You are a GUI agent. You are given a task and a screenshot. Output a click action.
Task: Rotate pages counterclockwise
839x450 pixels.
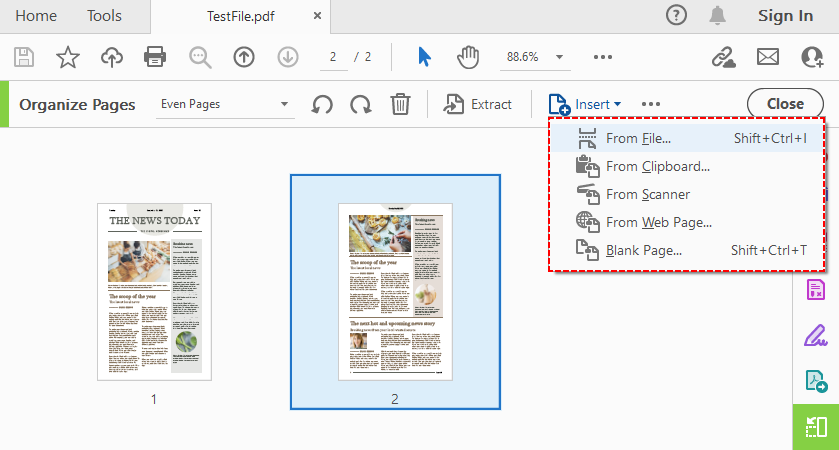(x=322, y=104)
